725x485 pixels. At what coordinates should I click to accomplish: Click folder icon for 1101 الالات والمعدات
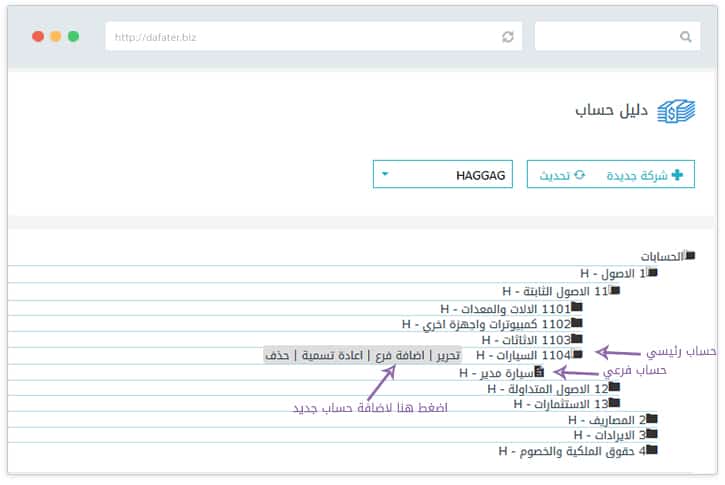[x=576, y=308]
